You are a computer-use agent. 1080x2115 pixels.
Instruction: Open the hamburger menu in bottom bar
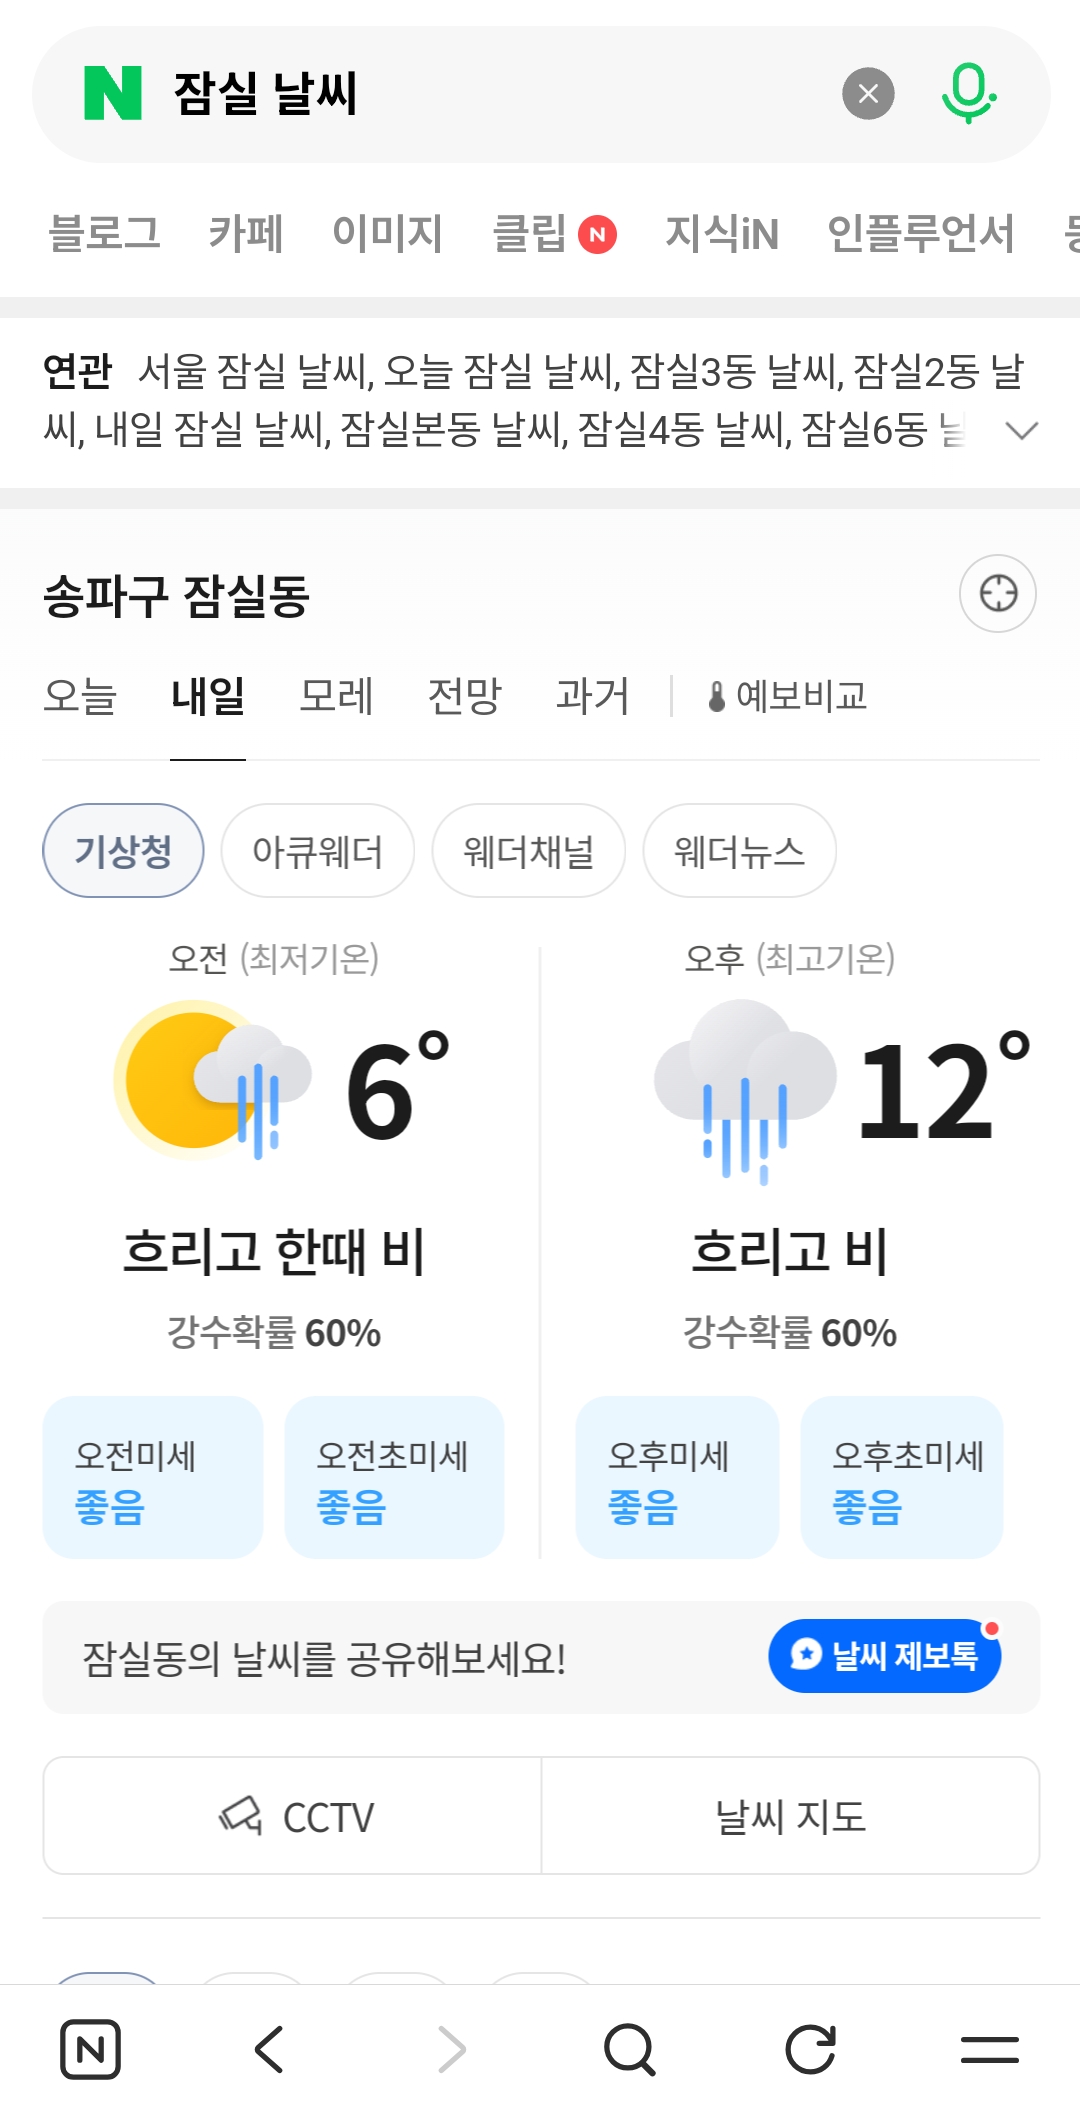[990, 2049]
